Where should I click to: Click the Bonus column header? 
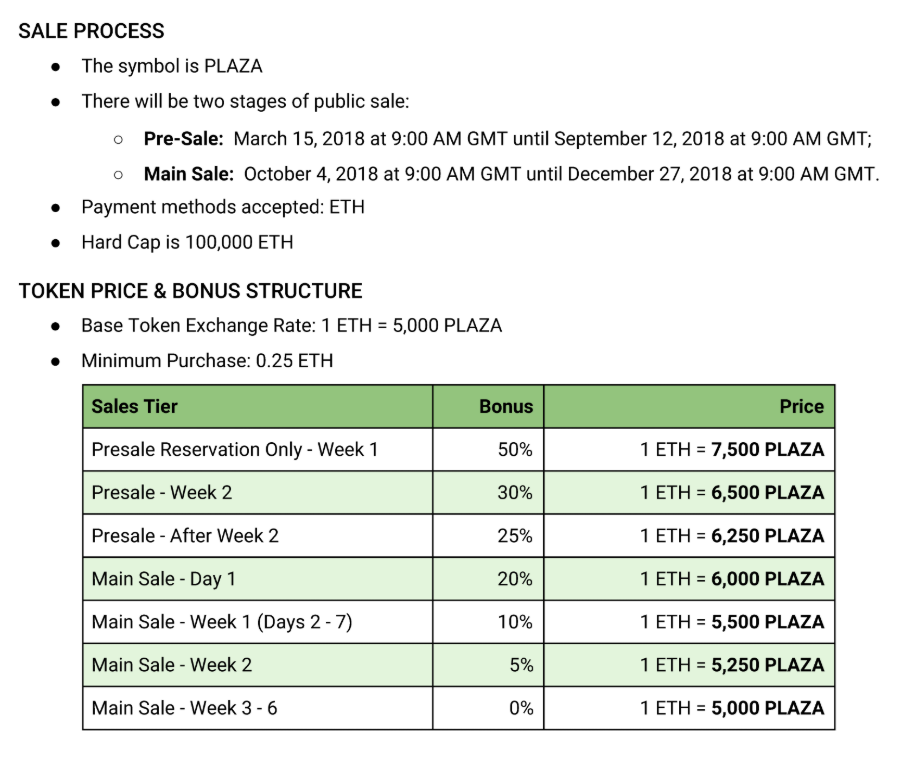pyautogui.click(x=506, y=406)
